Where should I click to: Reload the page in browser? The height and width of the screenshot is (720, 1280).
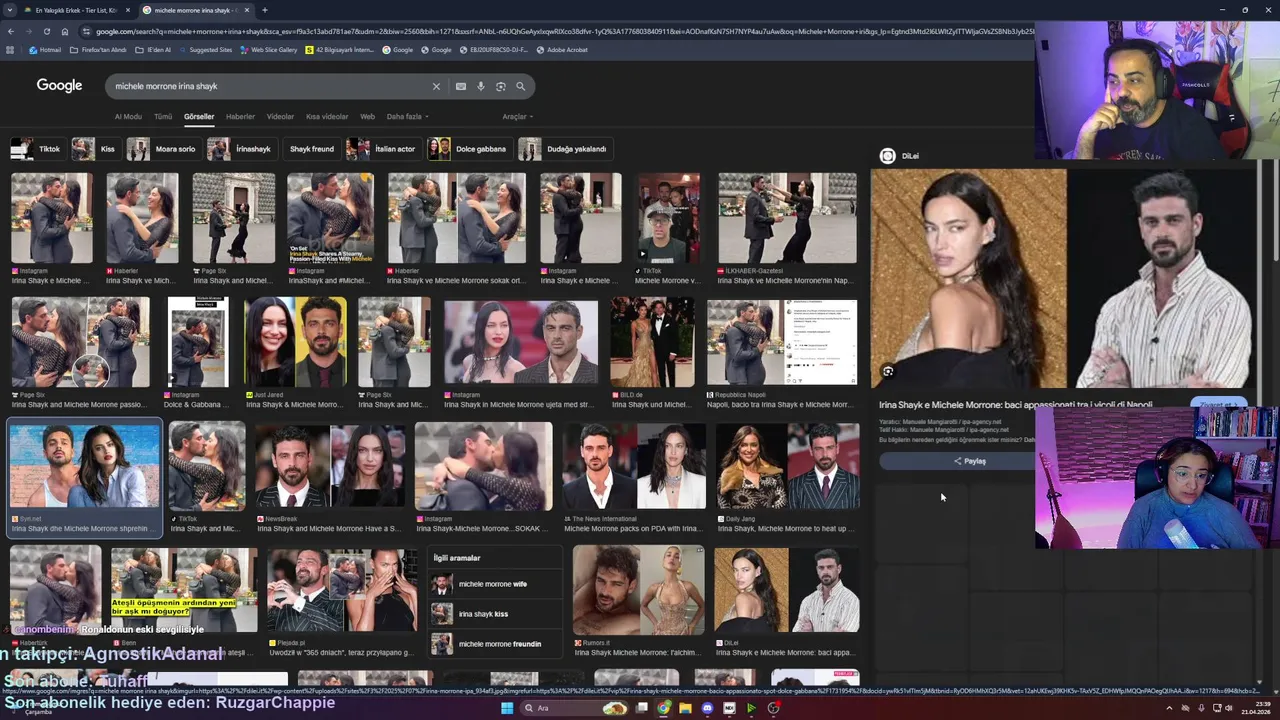46,31
